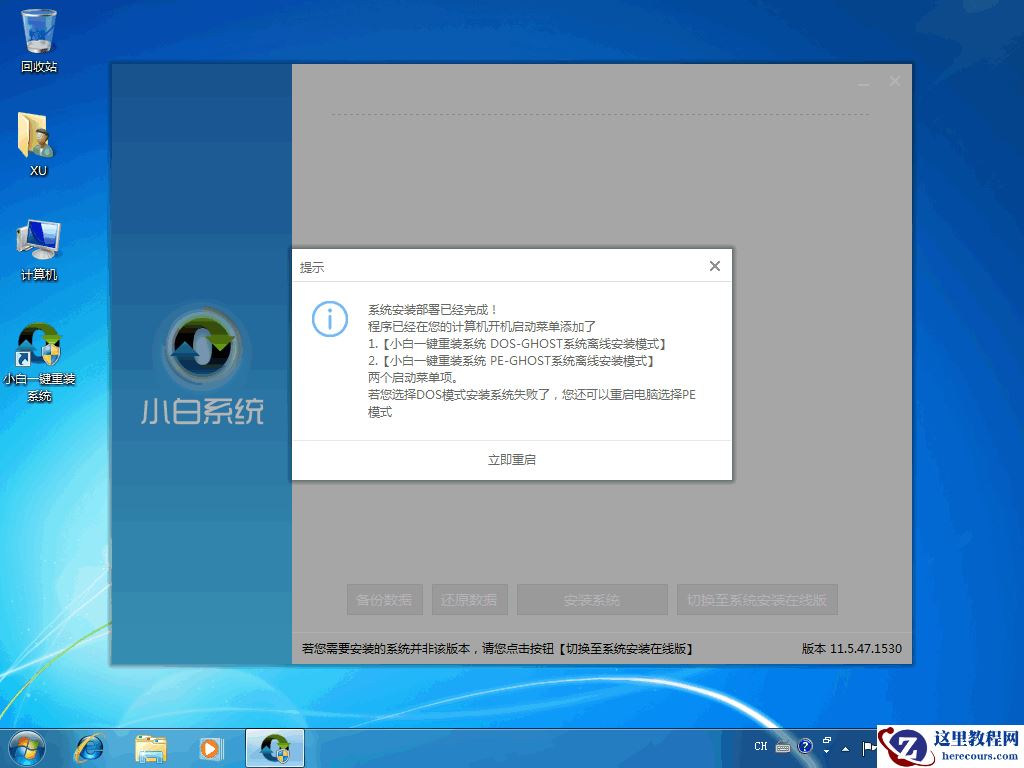Click the keyboard icon in the system tray
This screenshot has width=1024, height=768.
pyautogui.click(x=783, y=747)
